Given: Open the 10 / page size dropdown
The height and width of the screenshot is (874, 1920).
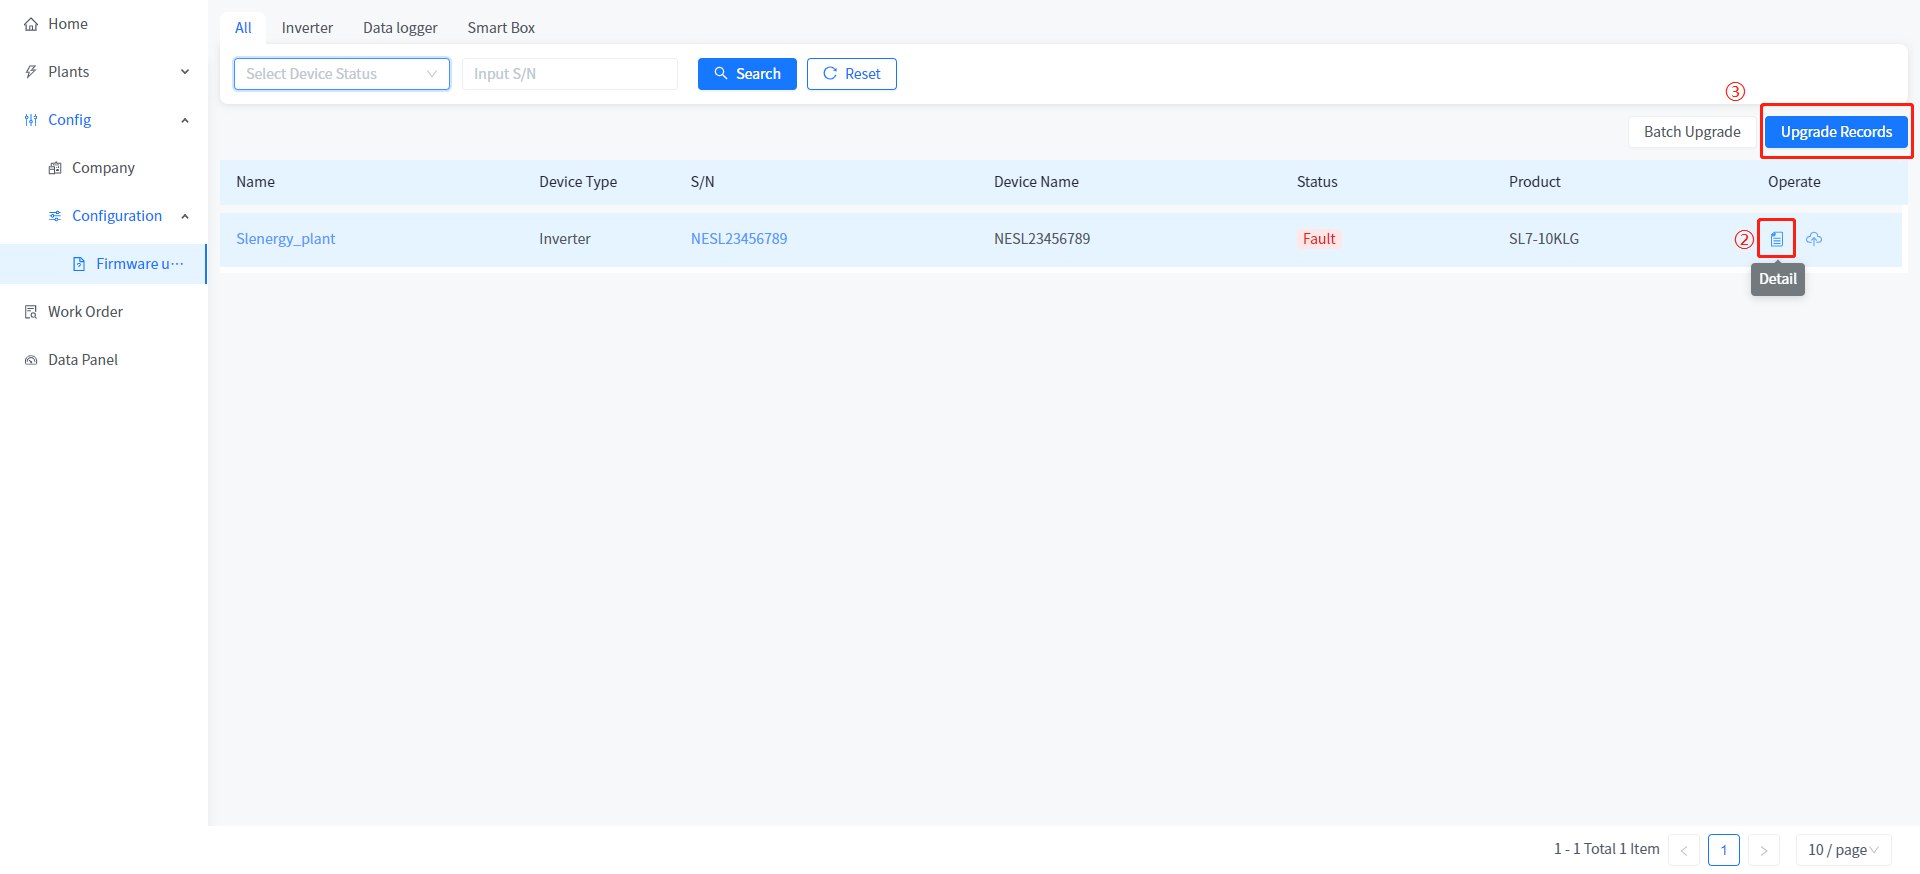Looking at the screenshot, I should pyautogui.click(x=1842, y=850).
